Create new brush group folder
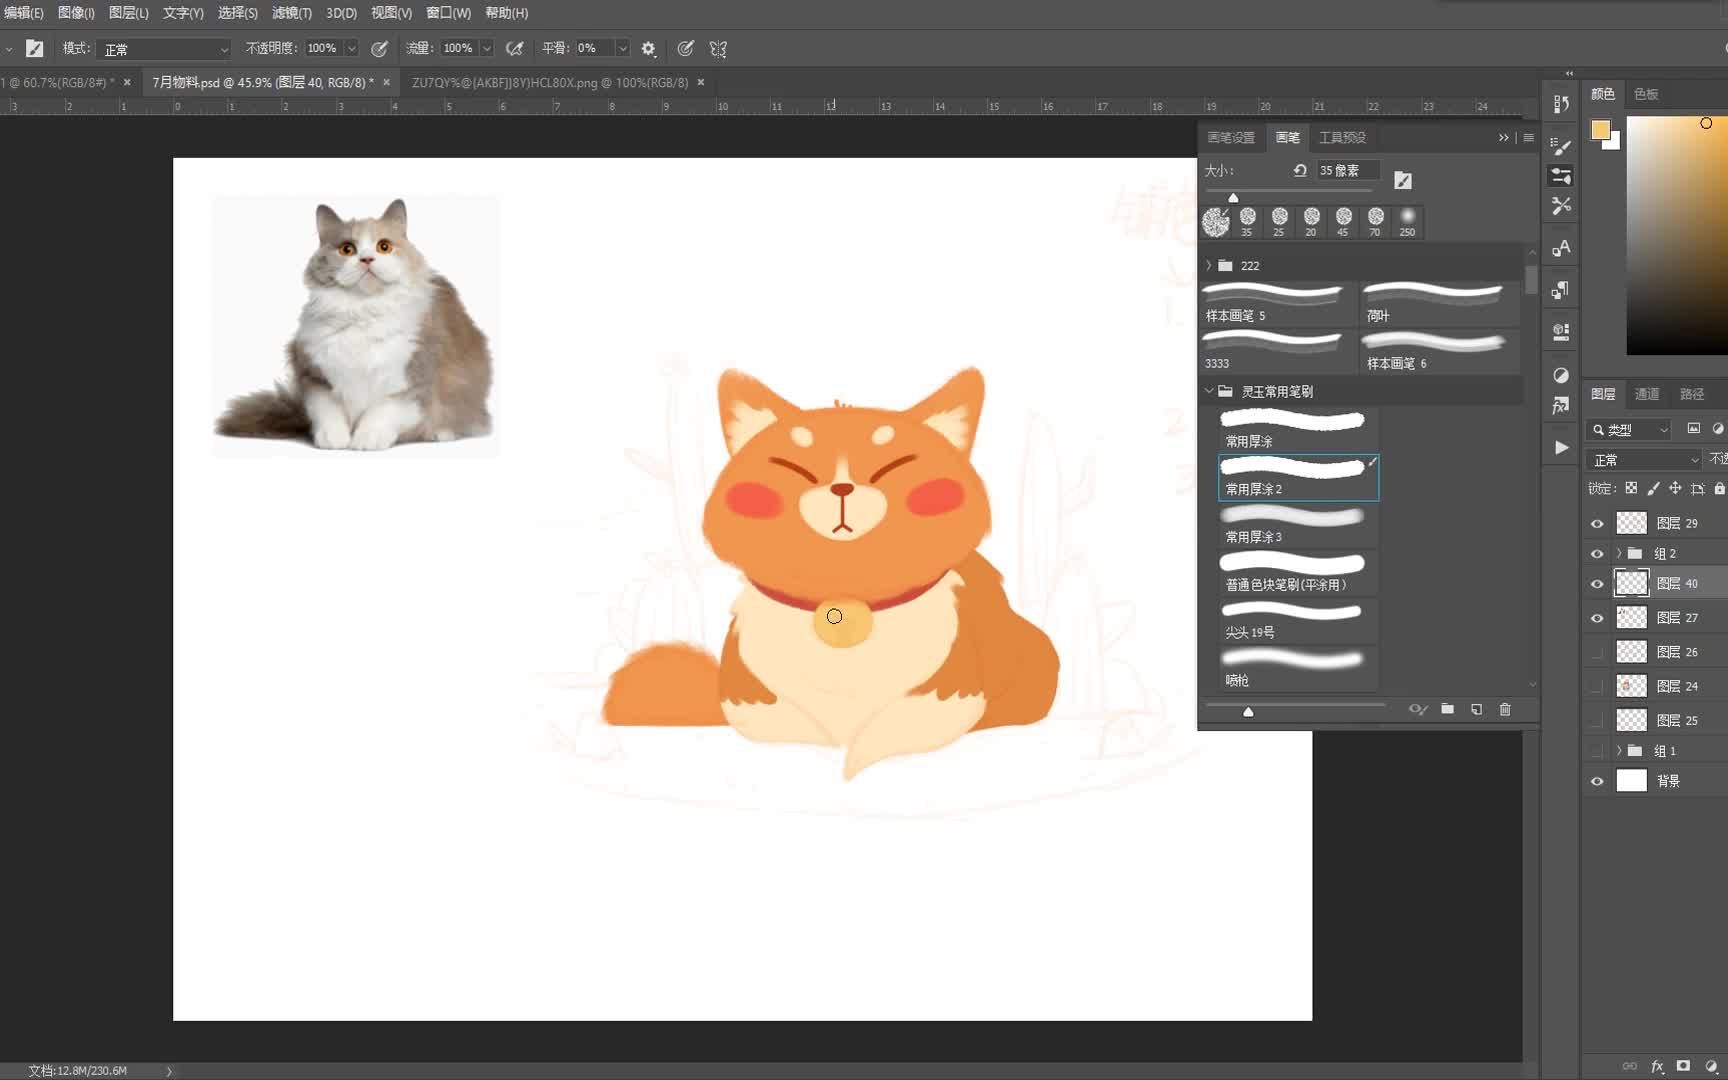The width and height of the screenshot is (1728, 1080). [x=1447, y=709]
